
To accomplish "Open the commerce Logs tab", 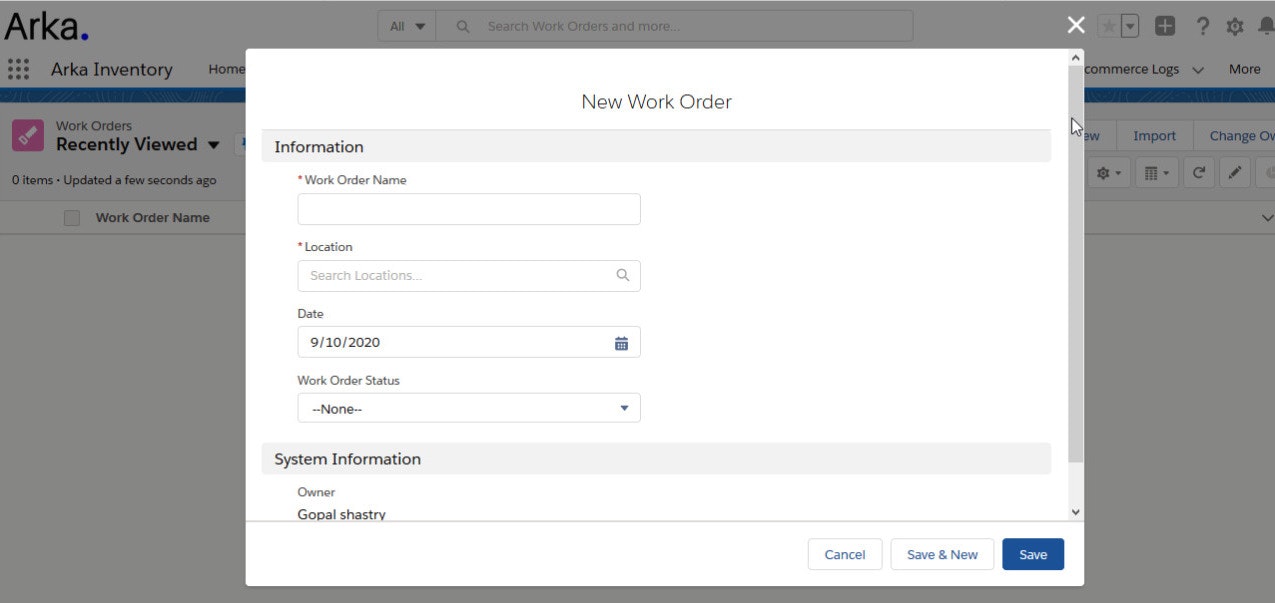I will click(x=1132, y=69).
